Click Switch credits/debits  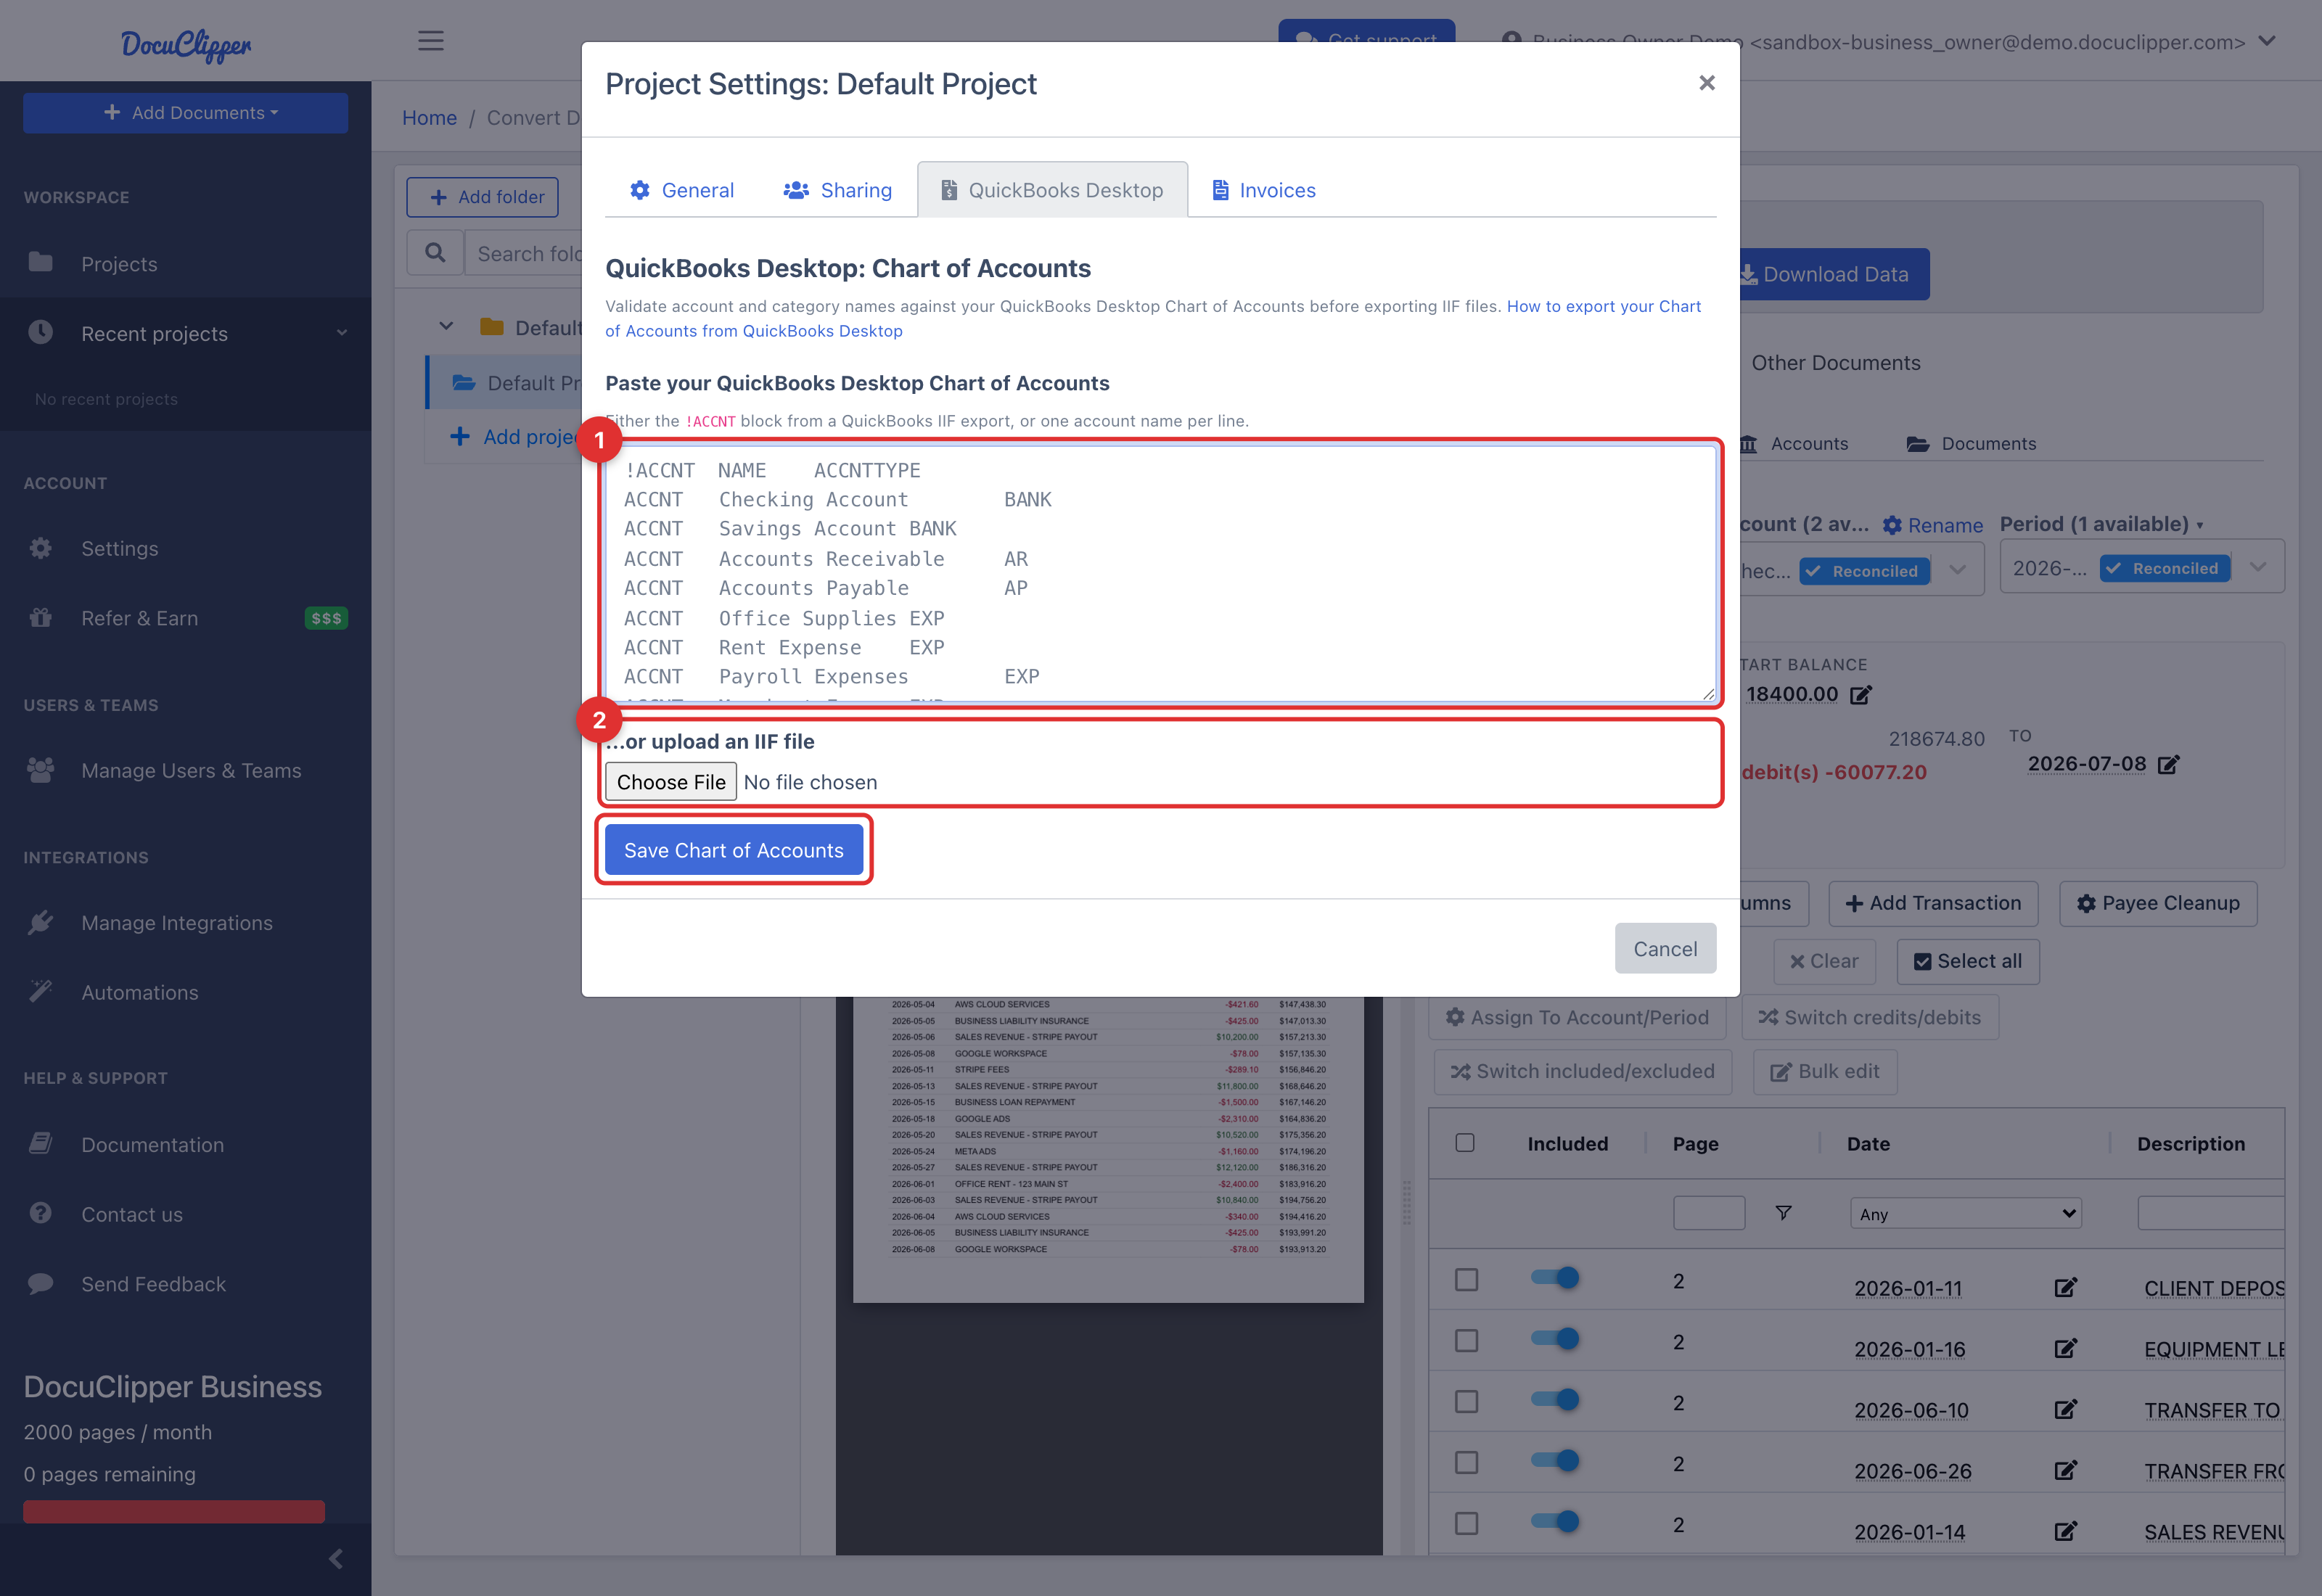pyautogui.click(x=1869, y=1017)
